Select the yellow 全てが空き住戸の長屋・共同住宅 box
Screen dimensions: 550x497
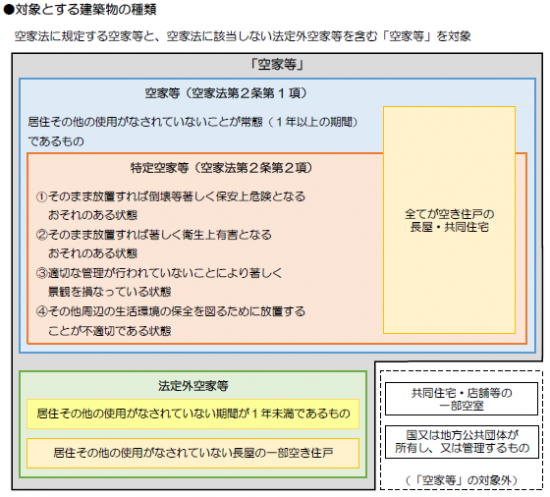(449, 220)
